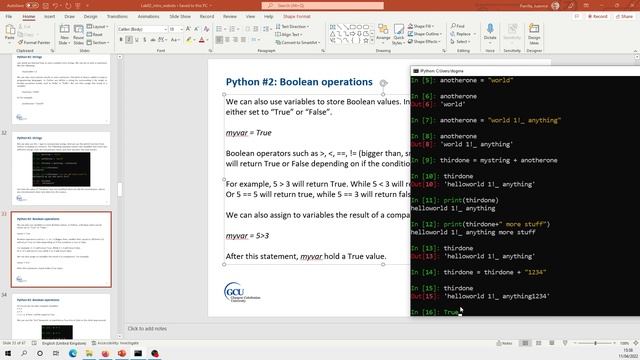Open the Change Case dropdown
This screenshot has height=360, width=640.
click(x=176, y=40)
